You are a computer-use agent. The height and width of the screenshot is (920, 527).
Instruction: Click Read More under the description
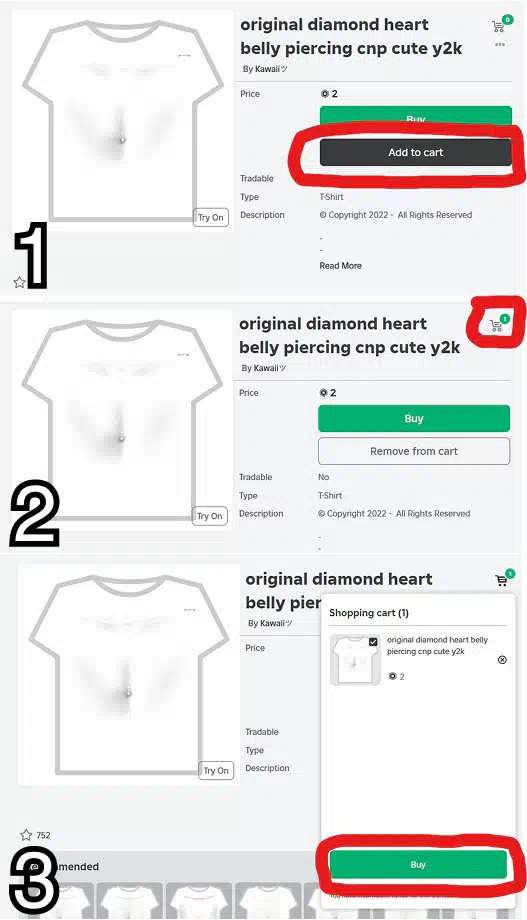pos(340,266)
